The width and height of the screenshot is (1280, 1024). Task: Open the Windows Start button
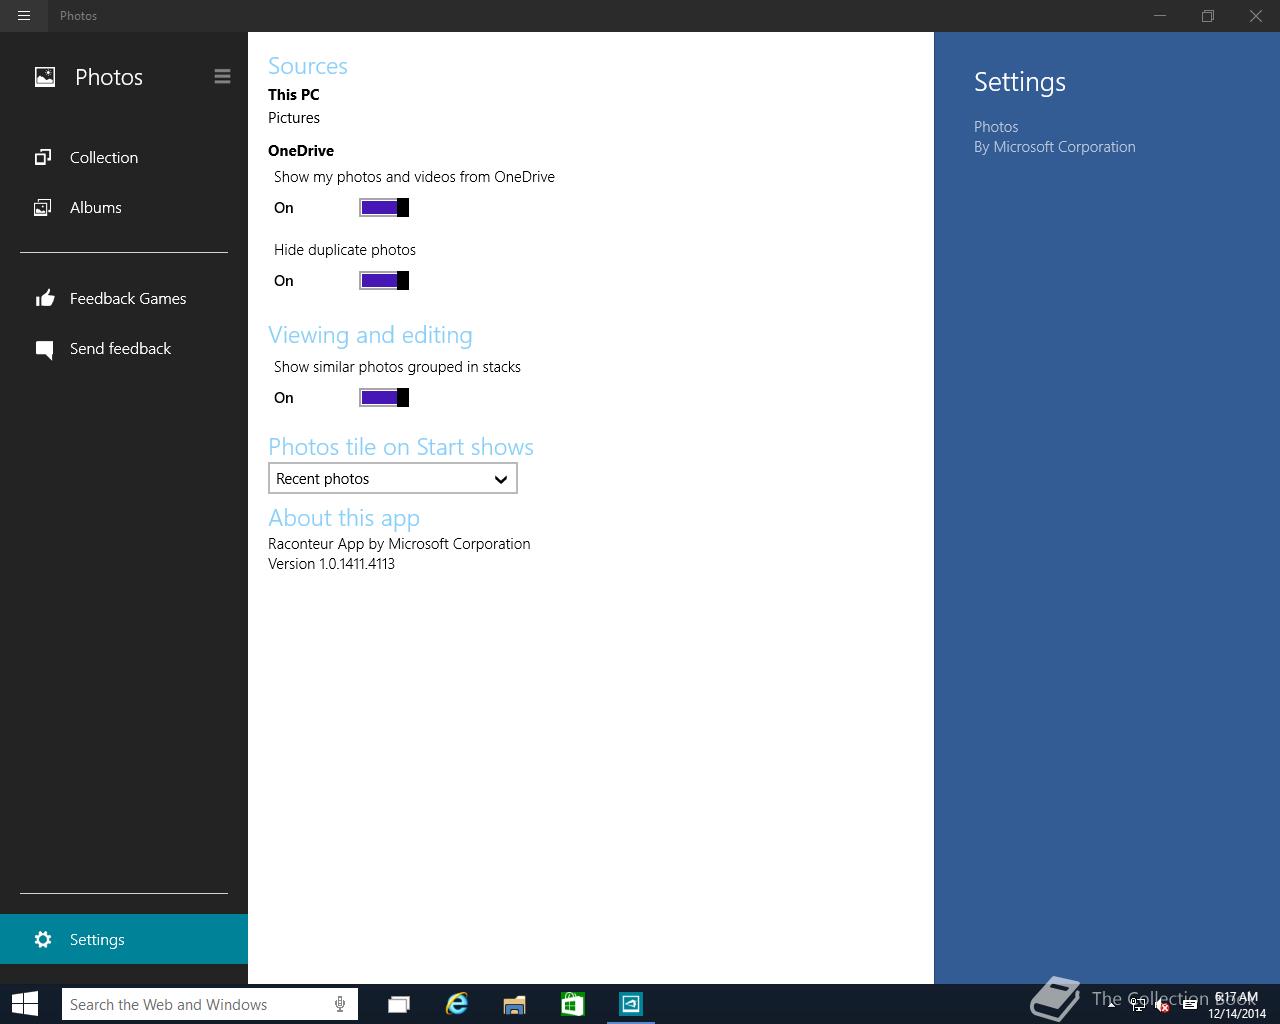(25, 1004)
